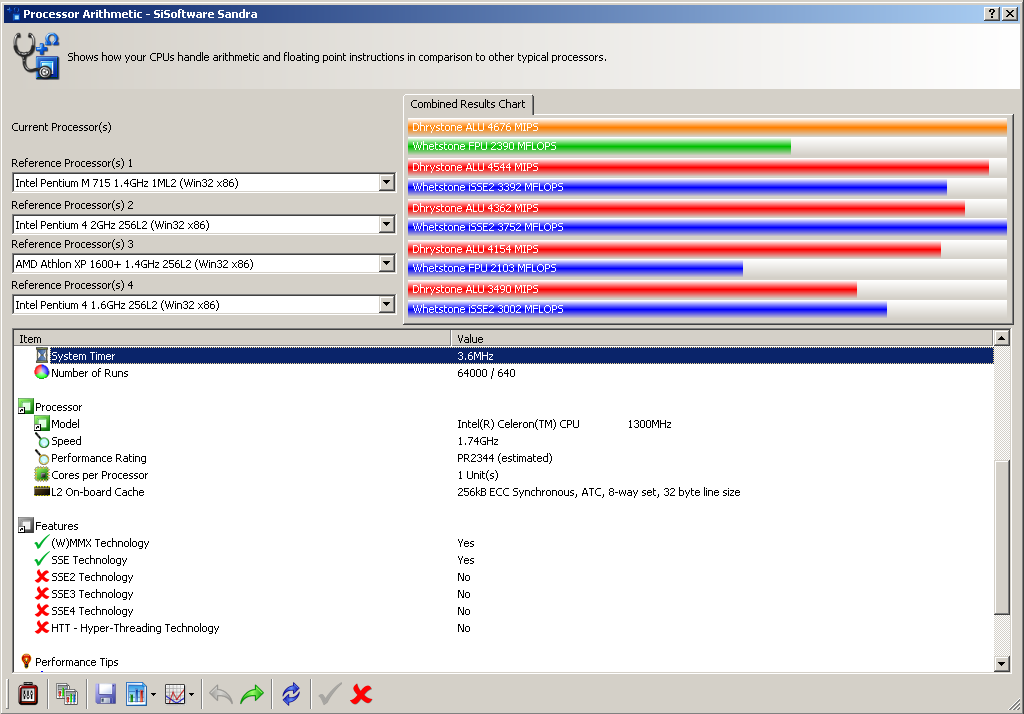Click the green Whetstone FPU 2390 MFLOPS bar
Image resolution: width=1024 pixels, height=714 pixels.
[599, 146]
